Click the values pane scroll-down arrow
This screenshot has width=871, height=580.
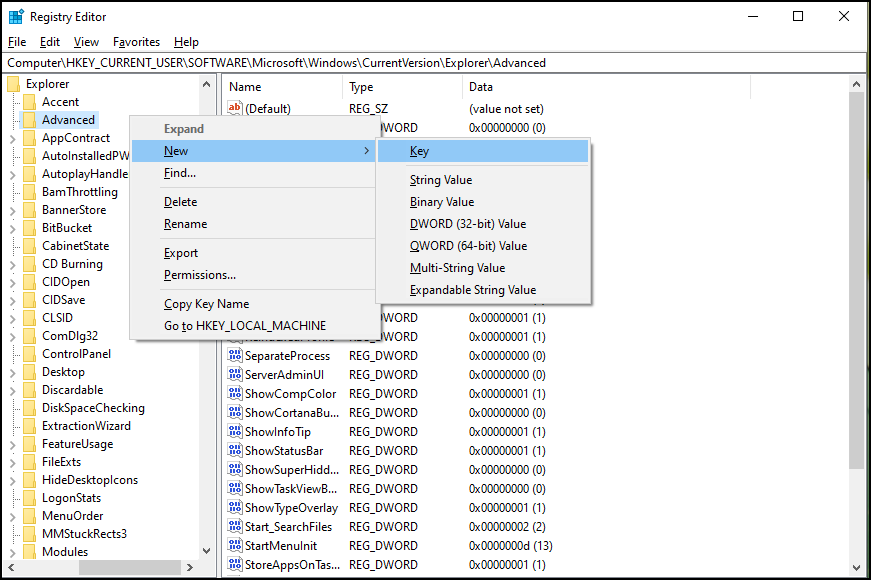(x=856, y=568)
